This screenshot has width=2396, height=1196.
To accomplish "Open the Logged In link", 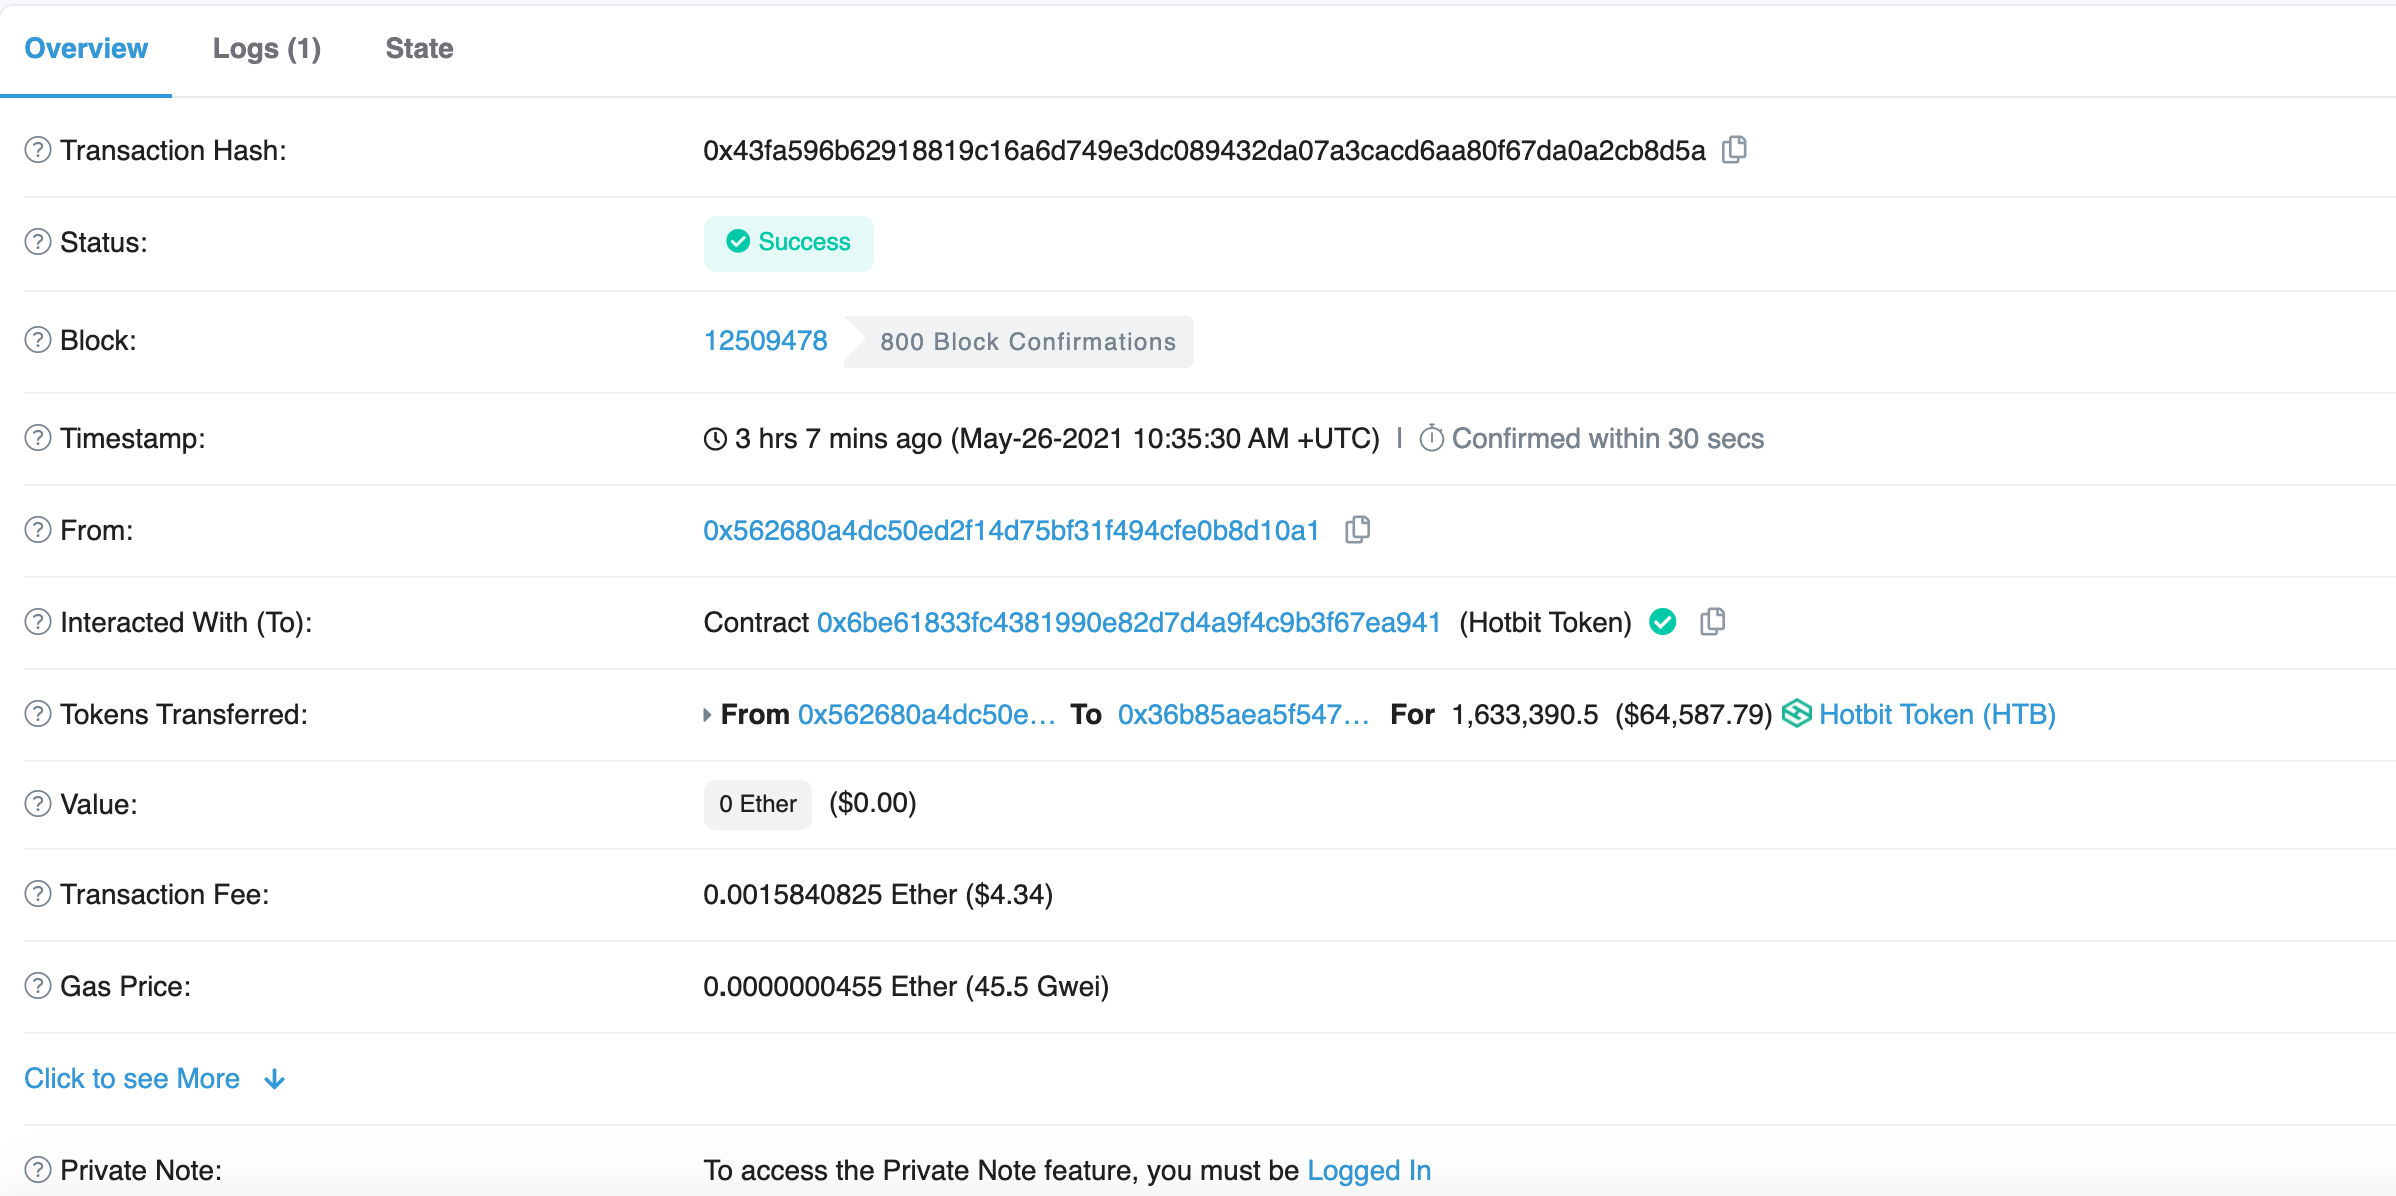I will (1369, 1170).
